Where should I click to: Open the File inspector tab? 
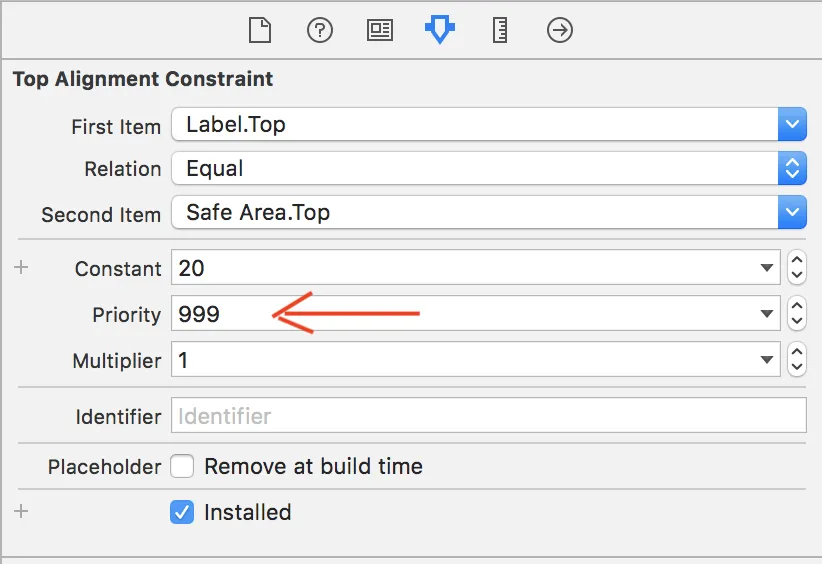tap(260, 31)
